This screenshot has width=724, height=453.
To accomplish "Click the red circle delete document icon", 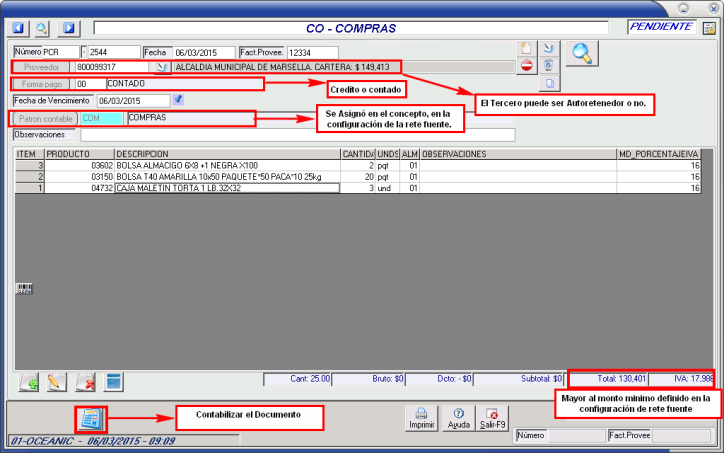I will click(527, 66).
